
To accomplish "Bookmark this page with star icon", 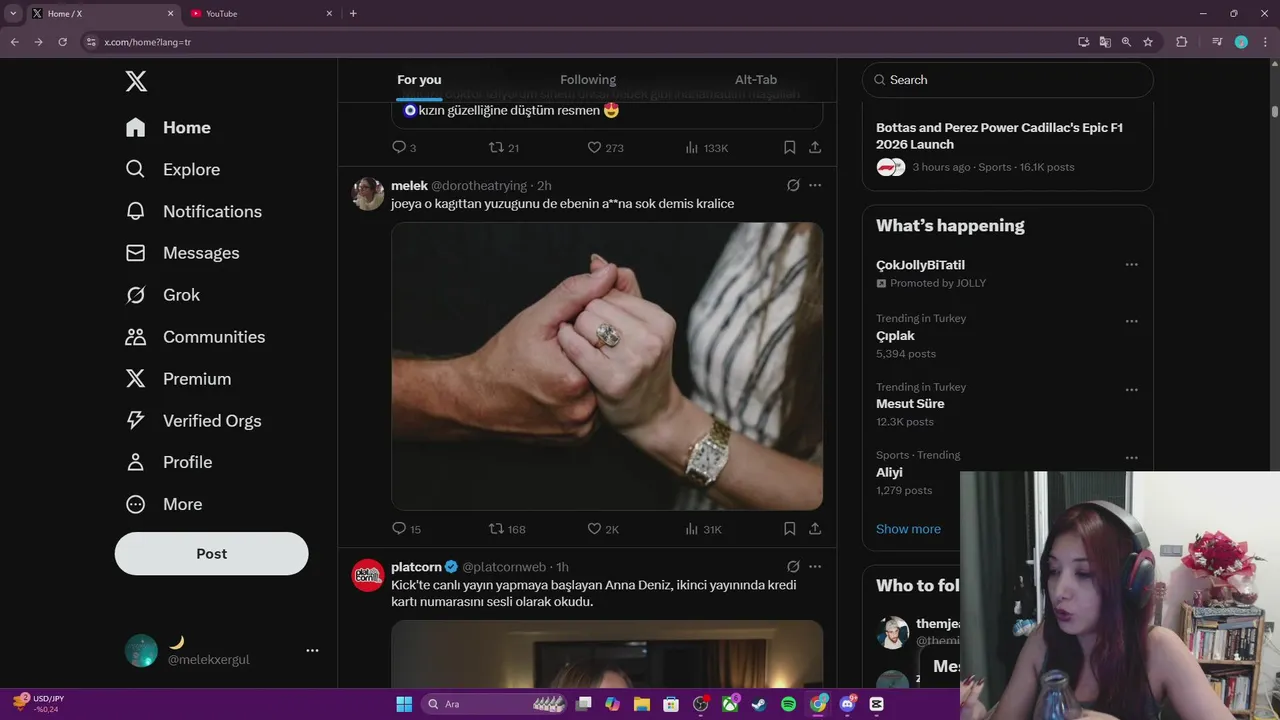I will tap(1148, 42).
